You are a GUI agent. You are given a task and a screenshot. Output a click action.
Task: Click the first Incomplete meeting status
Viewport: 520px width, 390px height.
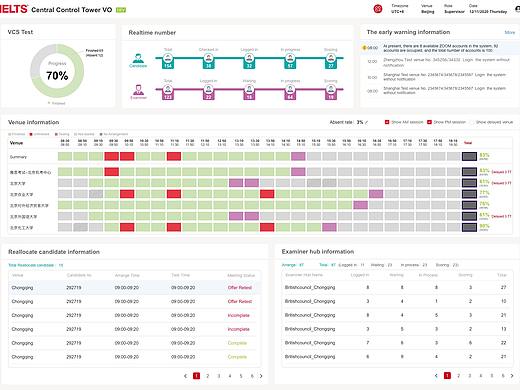coord(238,315)
